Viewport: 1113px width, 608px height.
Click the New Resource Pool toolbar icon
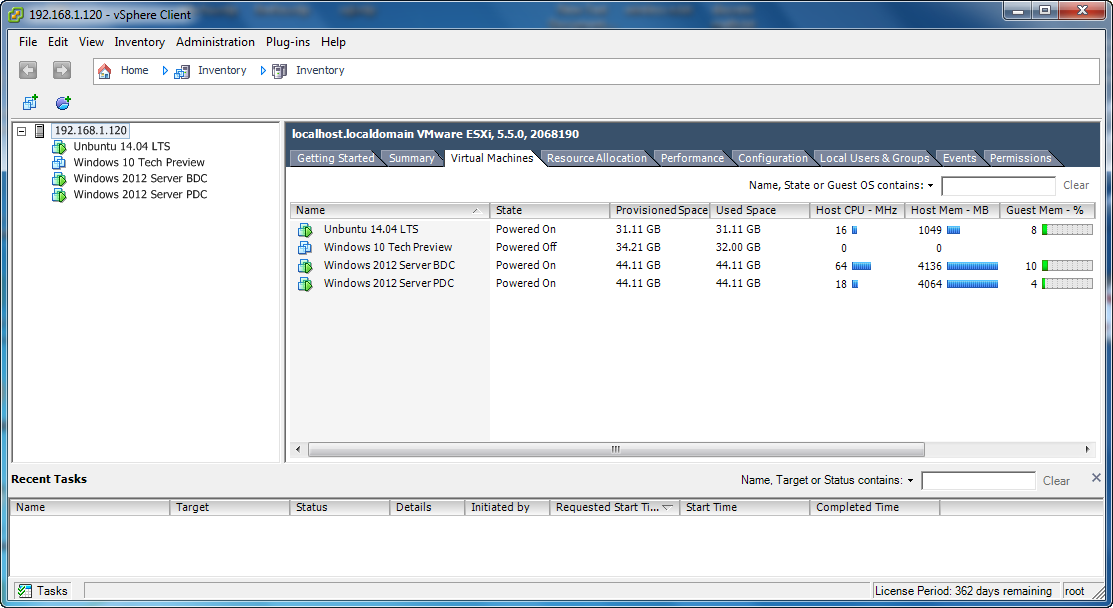pyautogui.click(x=63, y=103)
